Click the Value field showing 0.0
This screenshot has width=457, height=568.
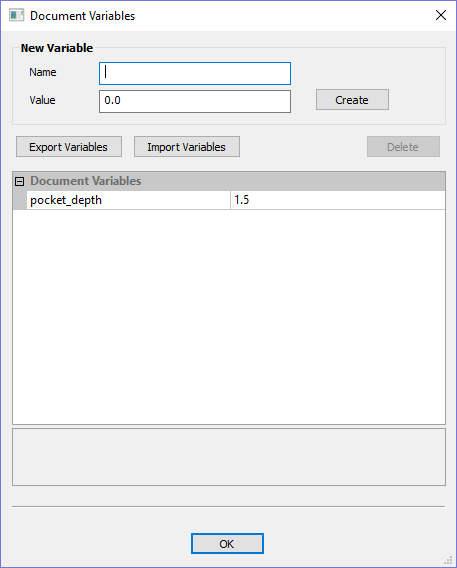pyautogui.click(x=195, y=101)
